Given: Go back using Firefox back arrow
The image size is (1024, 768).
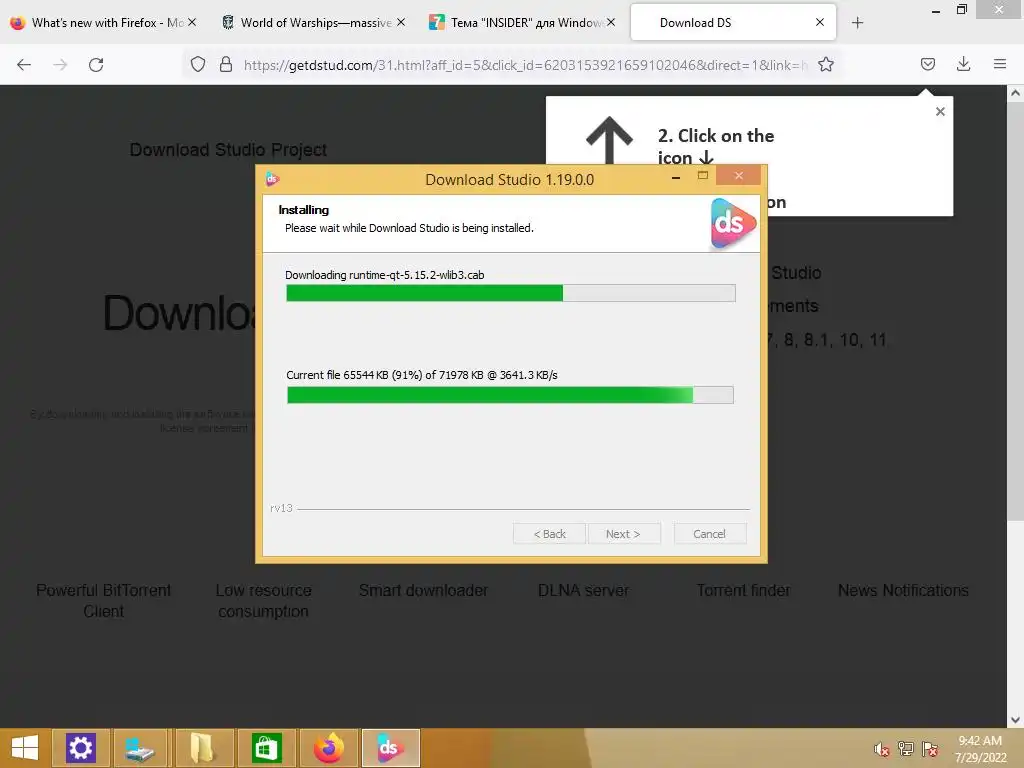Looking at the screenshot, I should [24, 65].
